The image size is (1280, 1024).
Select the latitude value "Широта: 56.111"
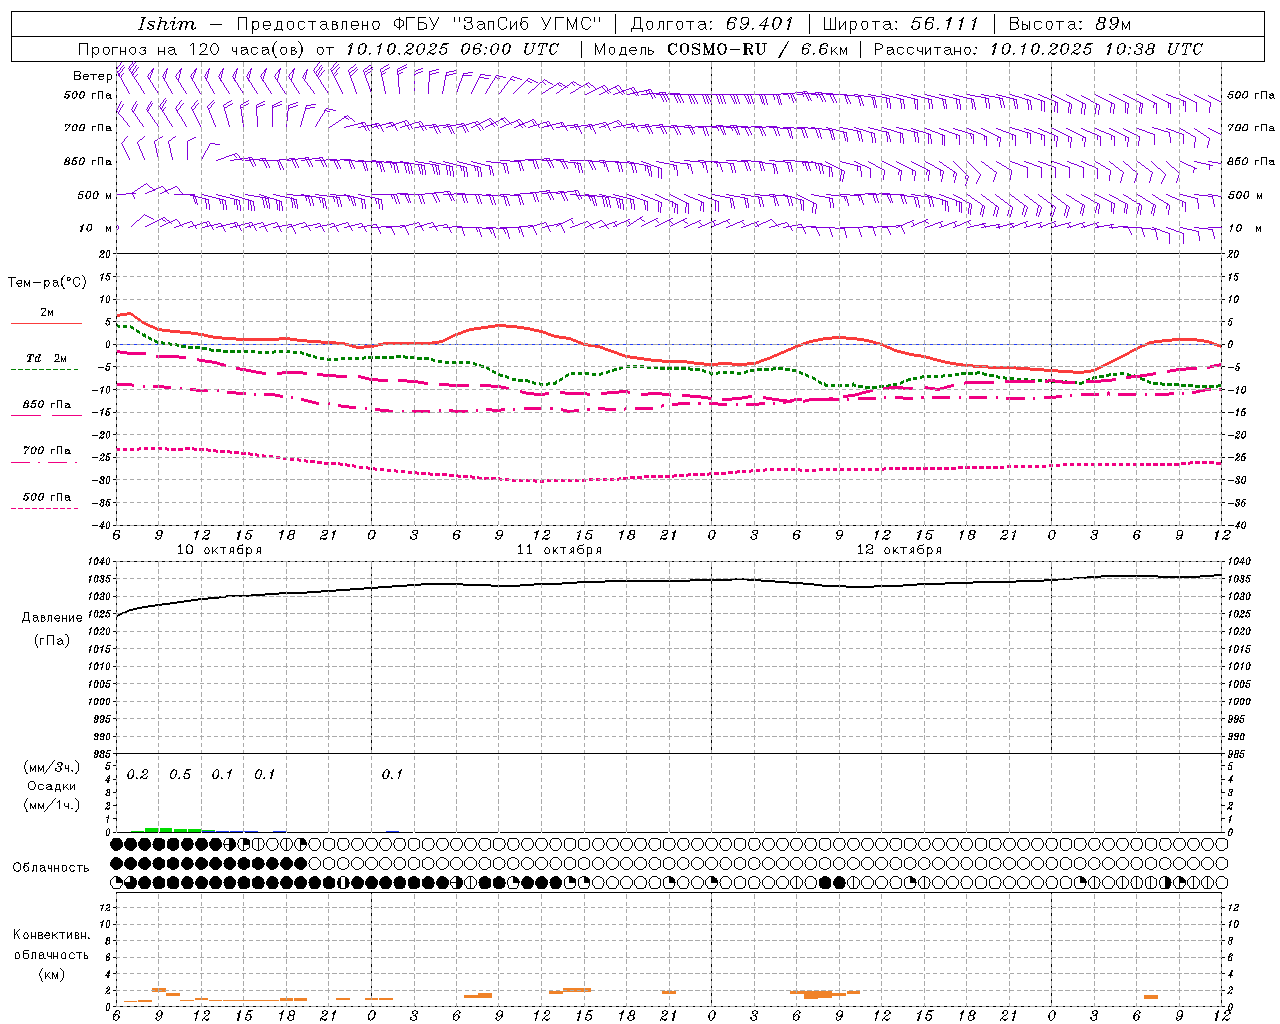coord(900,24)
